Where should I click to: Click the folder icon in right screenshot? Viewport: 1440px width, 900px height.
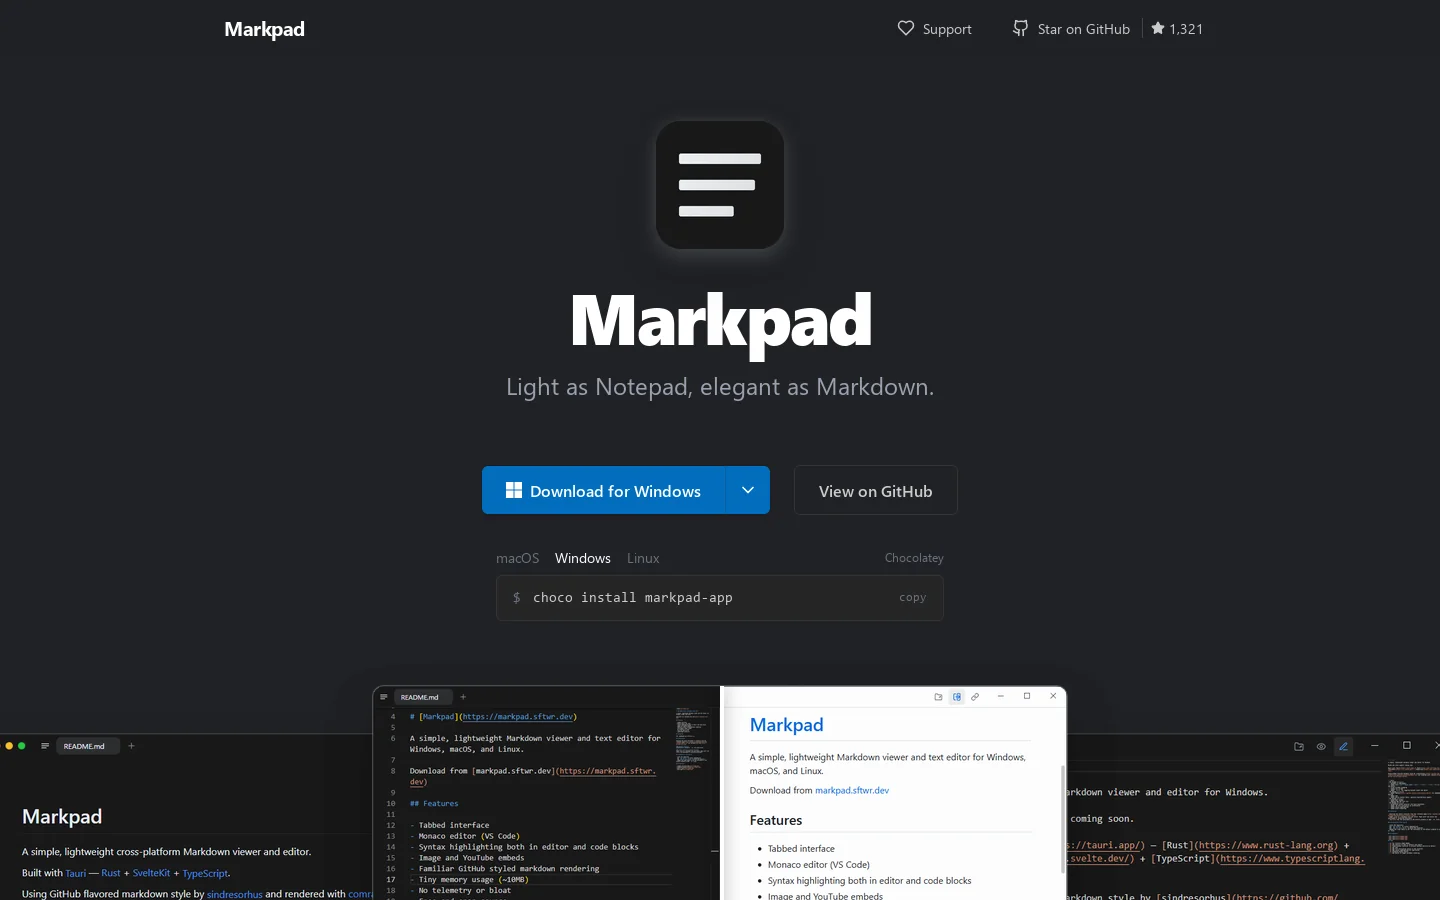pyautogui.click(x=1299, y=746)
